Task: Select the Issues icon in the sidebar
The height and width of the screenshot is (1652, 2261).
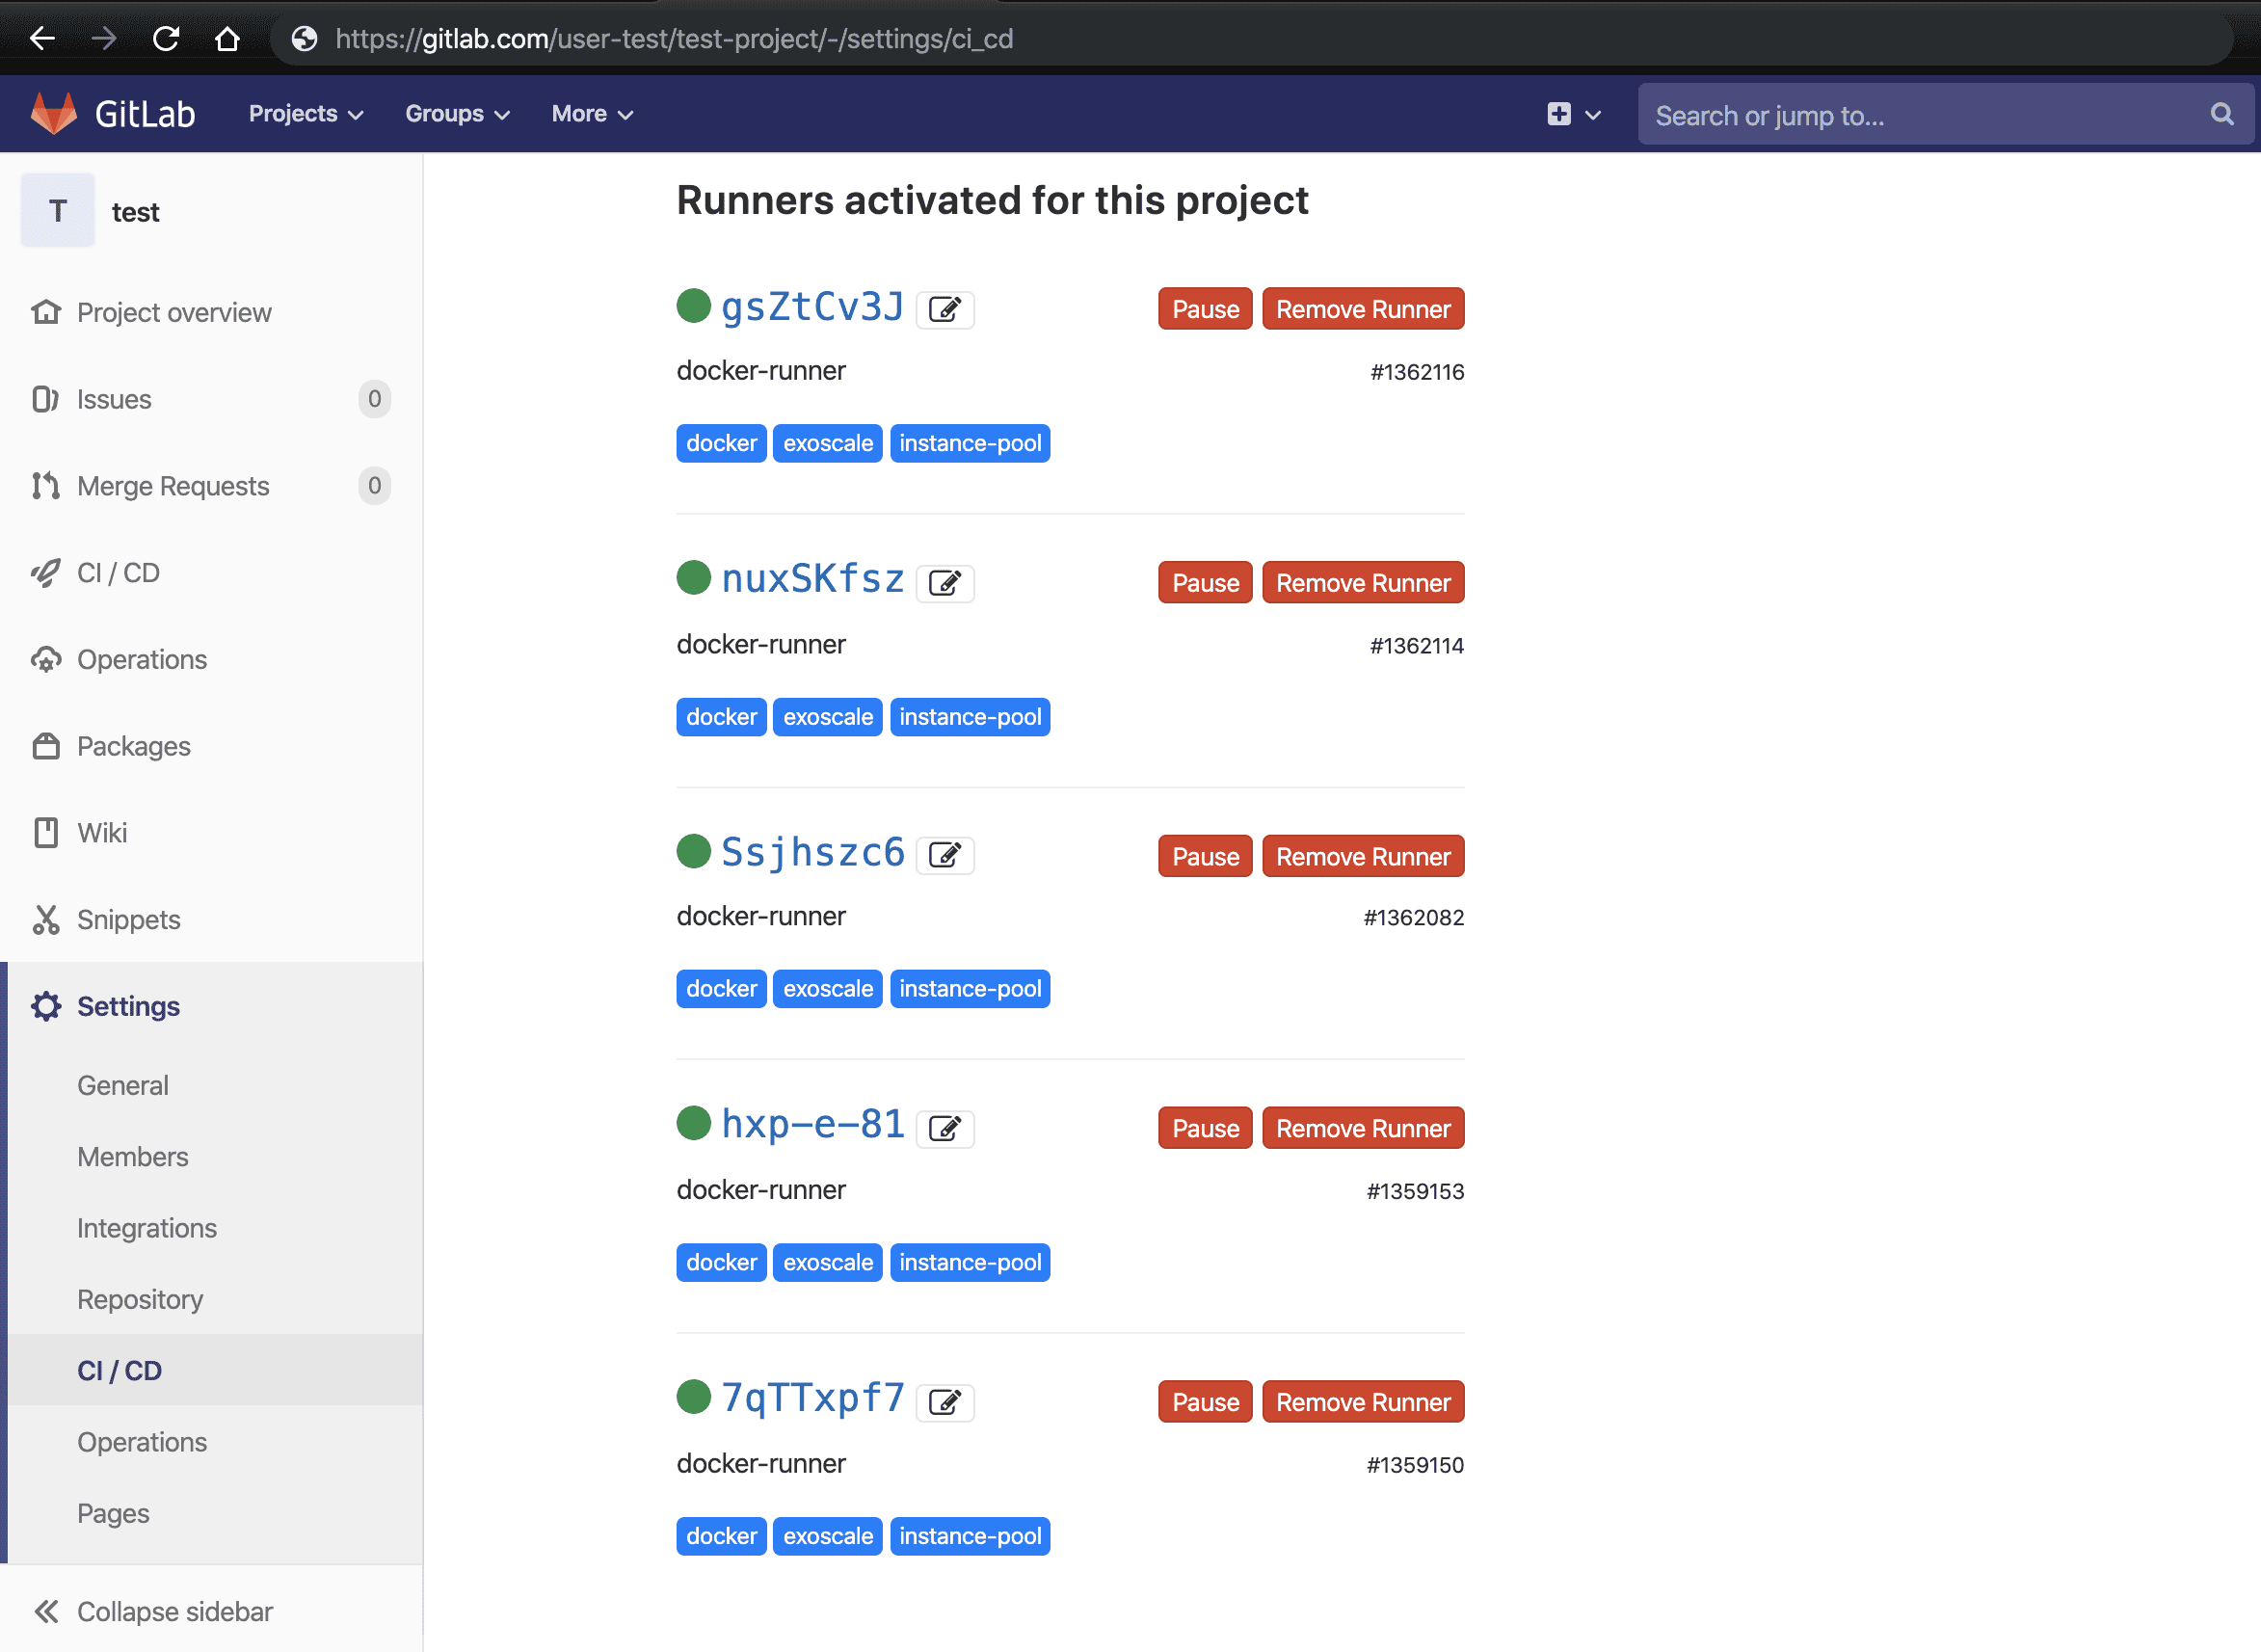Action: tap(46, 399)
